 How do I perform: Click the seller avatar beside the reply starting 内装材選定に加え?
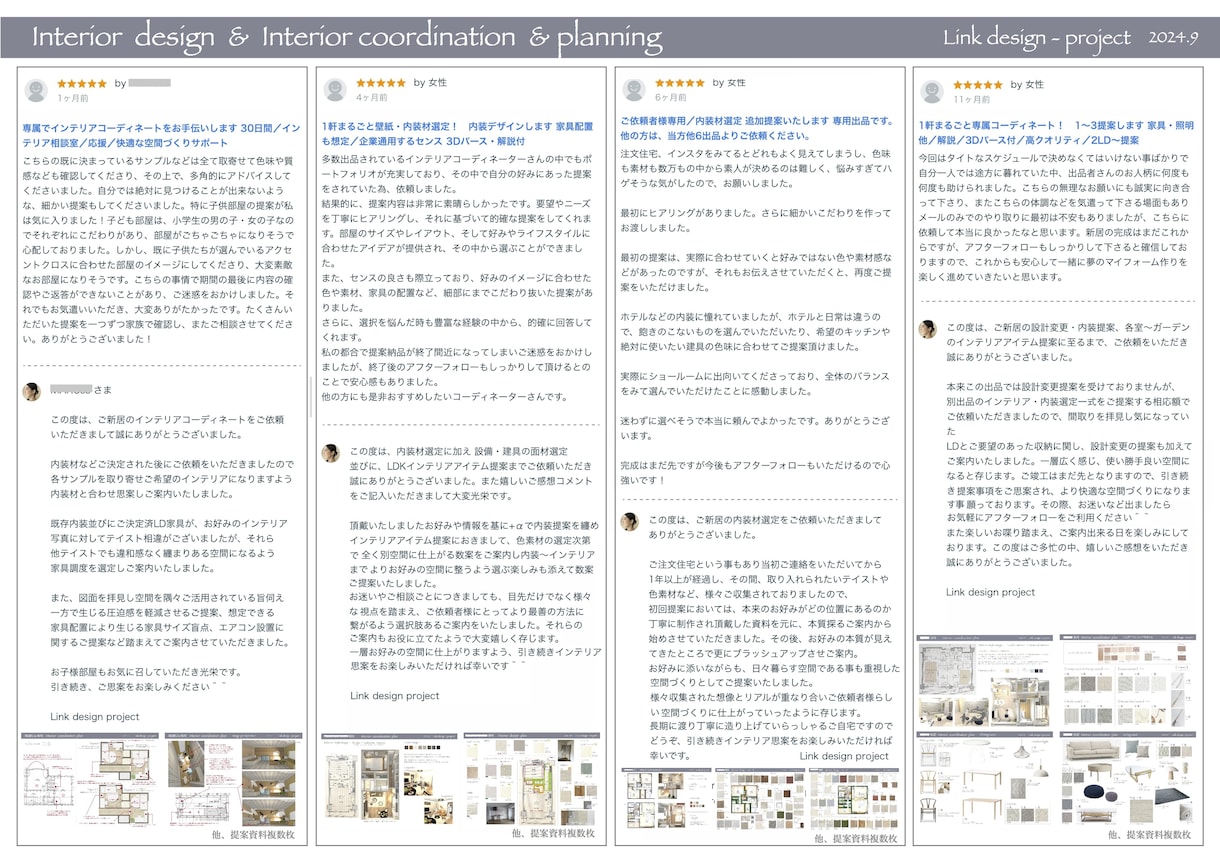coord(330,453)
